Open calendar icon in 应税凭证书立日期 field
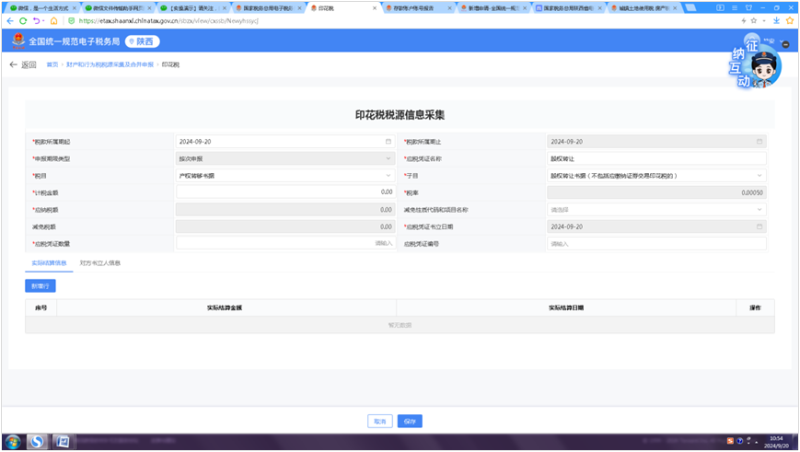The width and height of the screenshot is (800, 452). [759, 226]
